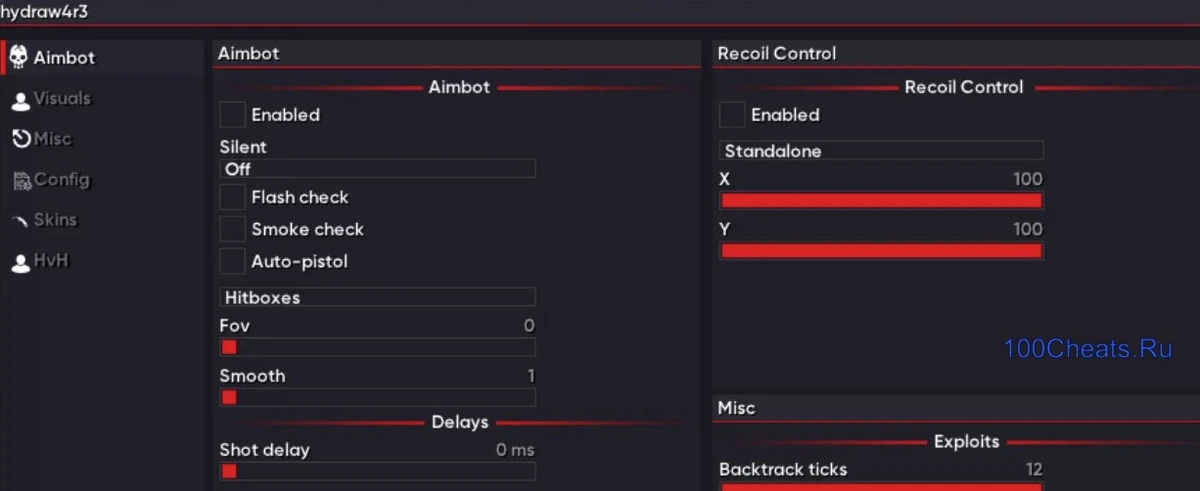The image size is (1200, 491).
Task: Enable the Aimbot checkbox
Action: pos(233,115)
